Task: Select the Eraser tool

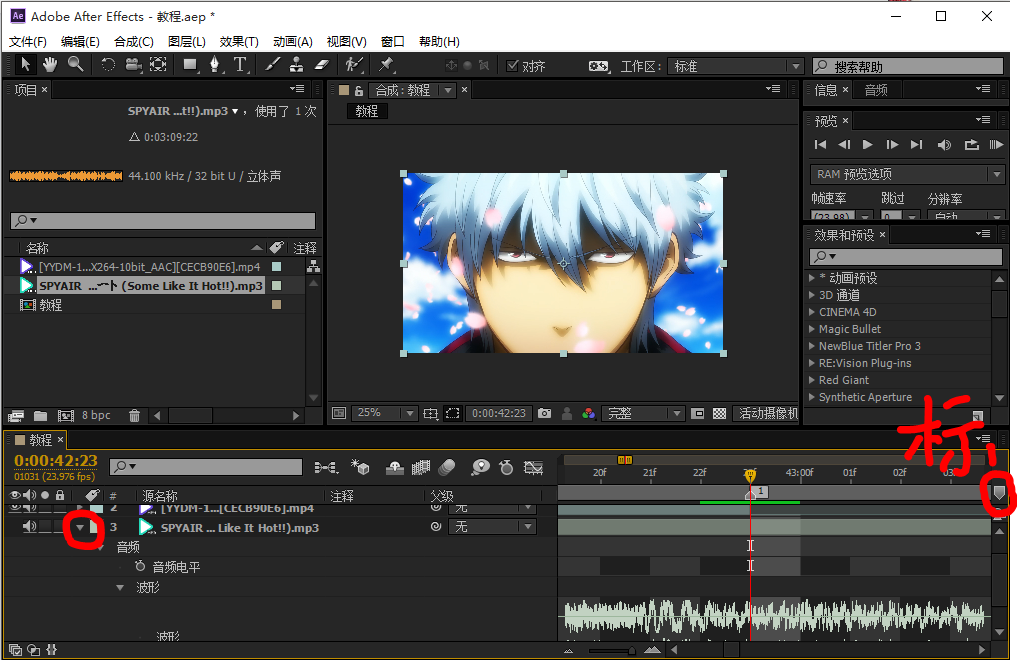Action: pyautogui.click(x=322, y=64)
